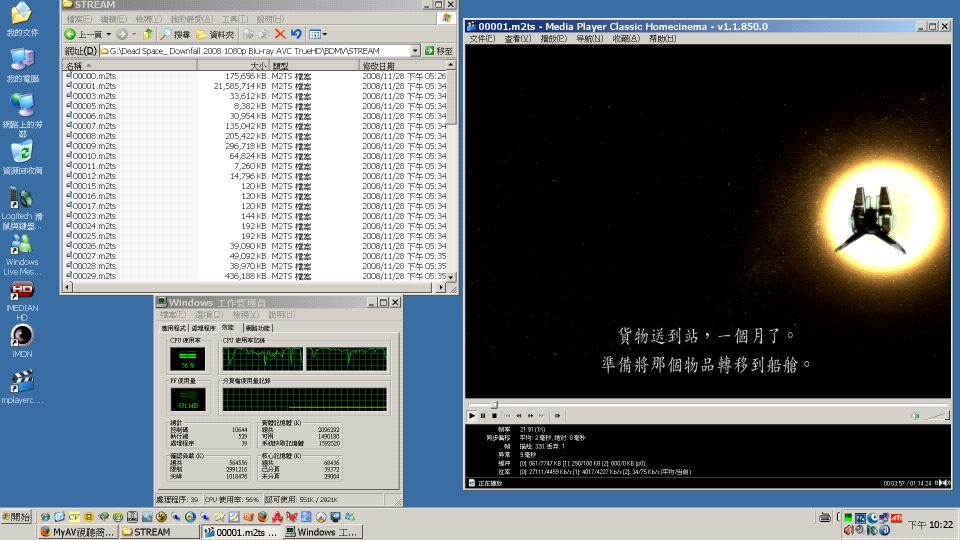Switch to the Processes tab in Task Manager

203,327
